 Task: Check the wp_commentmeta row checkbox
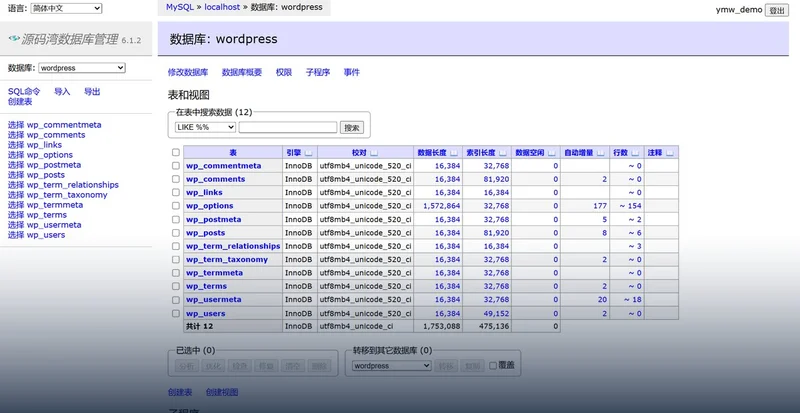[x=176, y=165]
